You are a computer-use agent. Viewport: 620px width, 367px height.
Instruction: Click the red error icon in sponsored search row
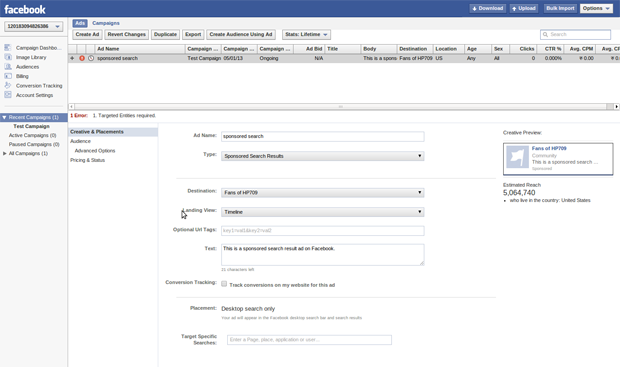82,58
